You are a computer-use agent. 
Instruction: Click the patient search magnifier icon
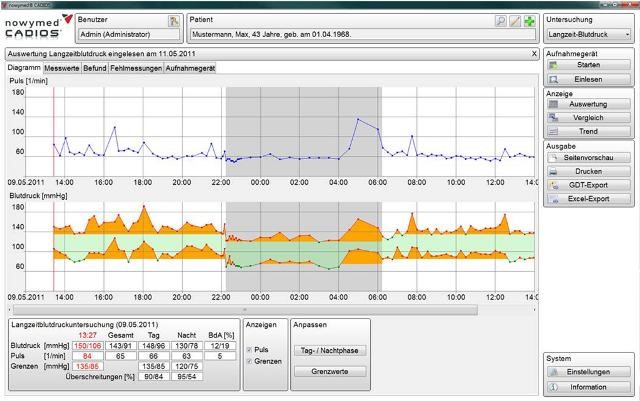pos(500,21)
